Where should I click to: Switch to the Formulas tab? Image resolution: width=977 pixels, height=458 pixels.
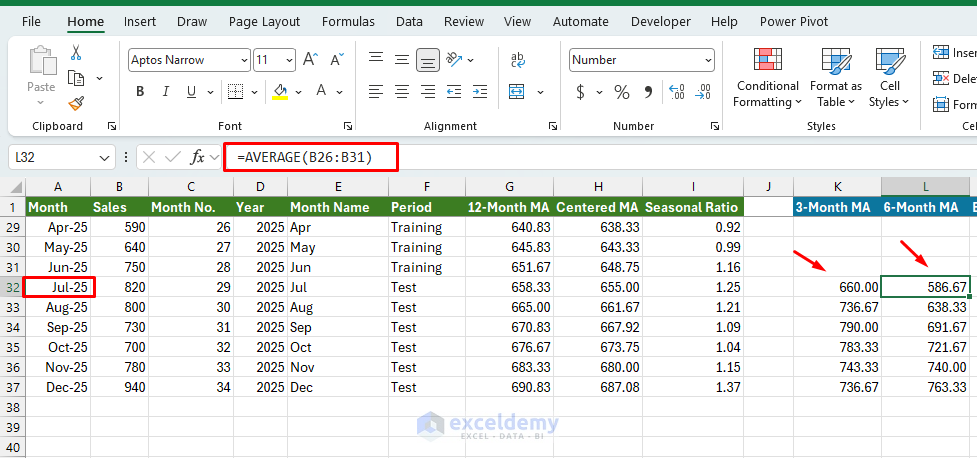point(348,22)
